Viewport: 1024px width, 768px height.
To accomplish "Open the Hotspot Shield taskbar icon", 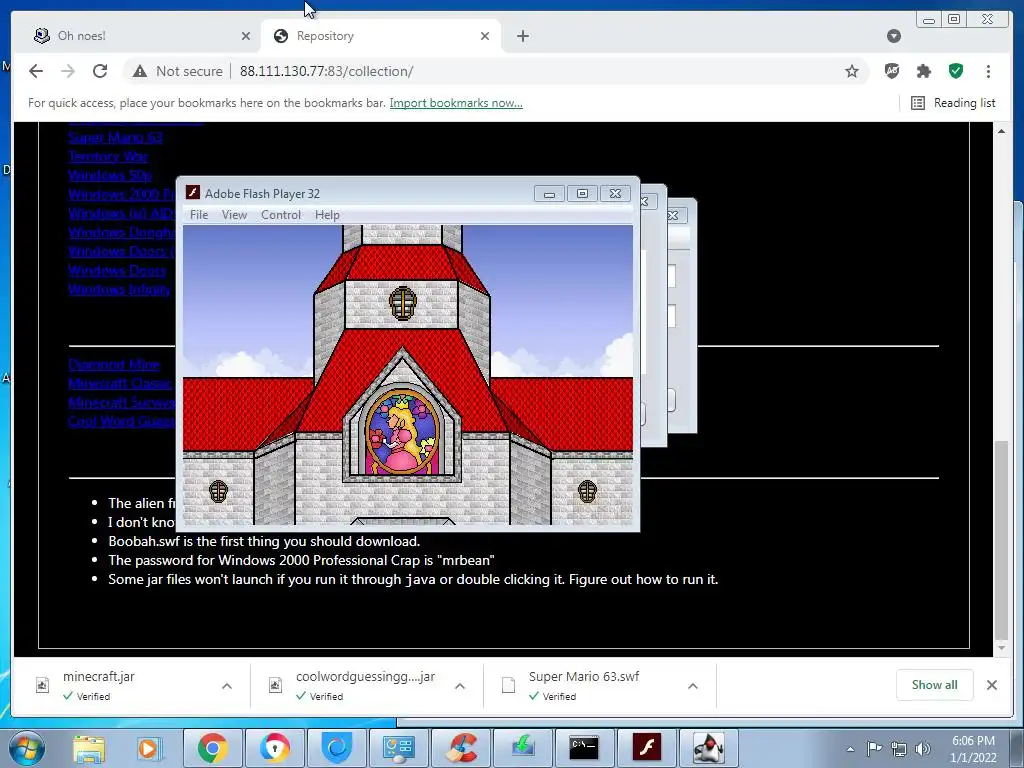I will click(x=337, y=748).
